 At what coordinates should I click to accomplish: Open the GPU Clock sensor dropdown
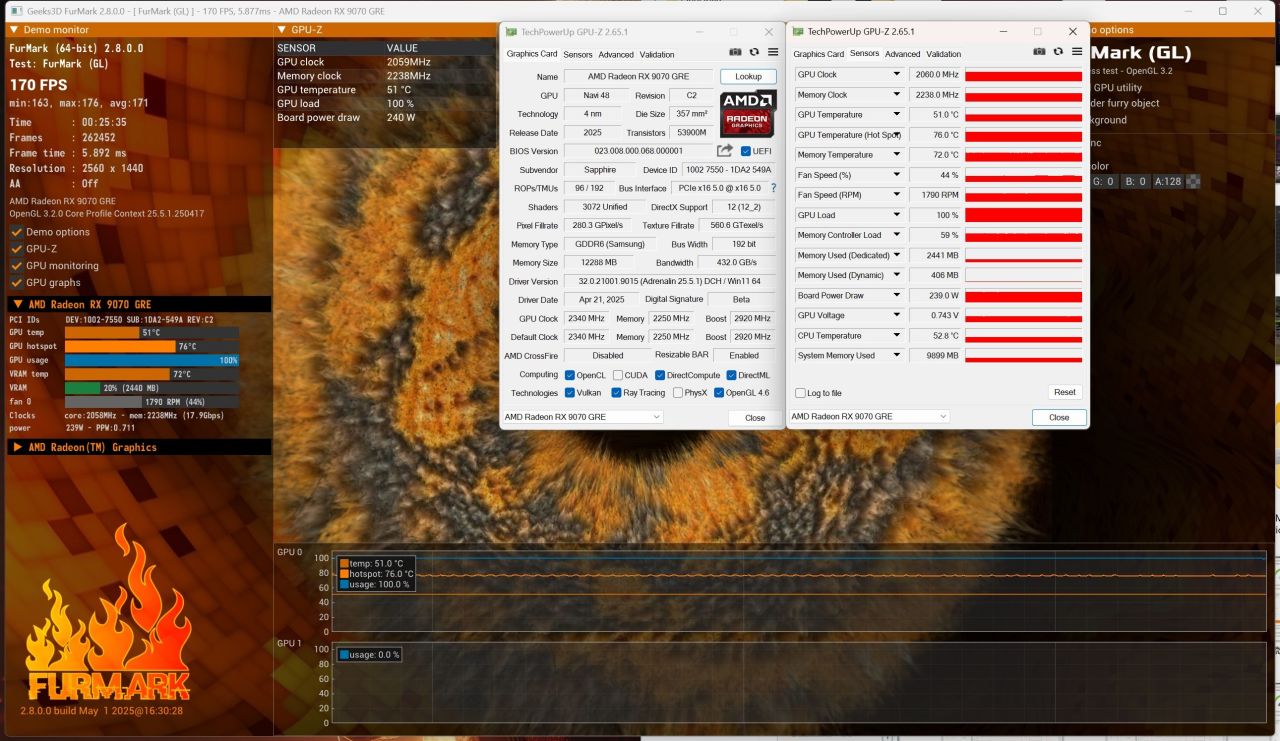[897, 74]
